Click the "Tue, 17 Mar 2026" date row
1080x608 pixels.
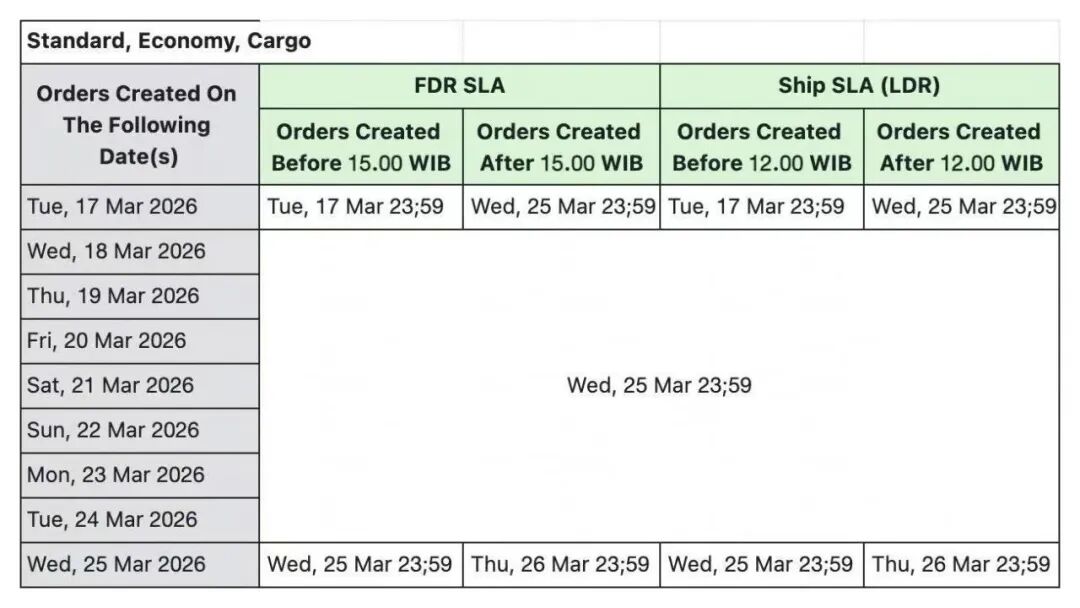(x=112, y=207)
